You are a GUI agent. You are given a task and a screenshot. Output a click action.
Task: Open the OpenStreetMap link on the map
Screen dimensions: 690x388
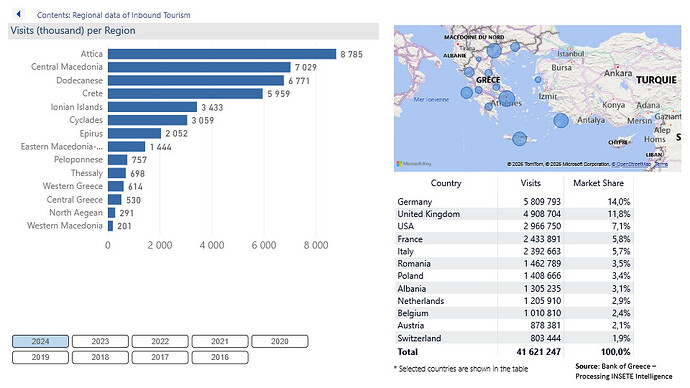(631, 164)
